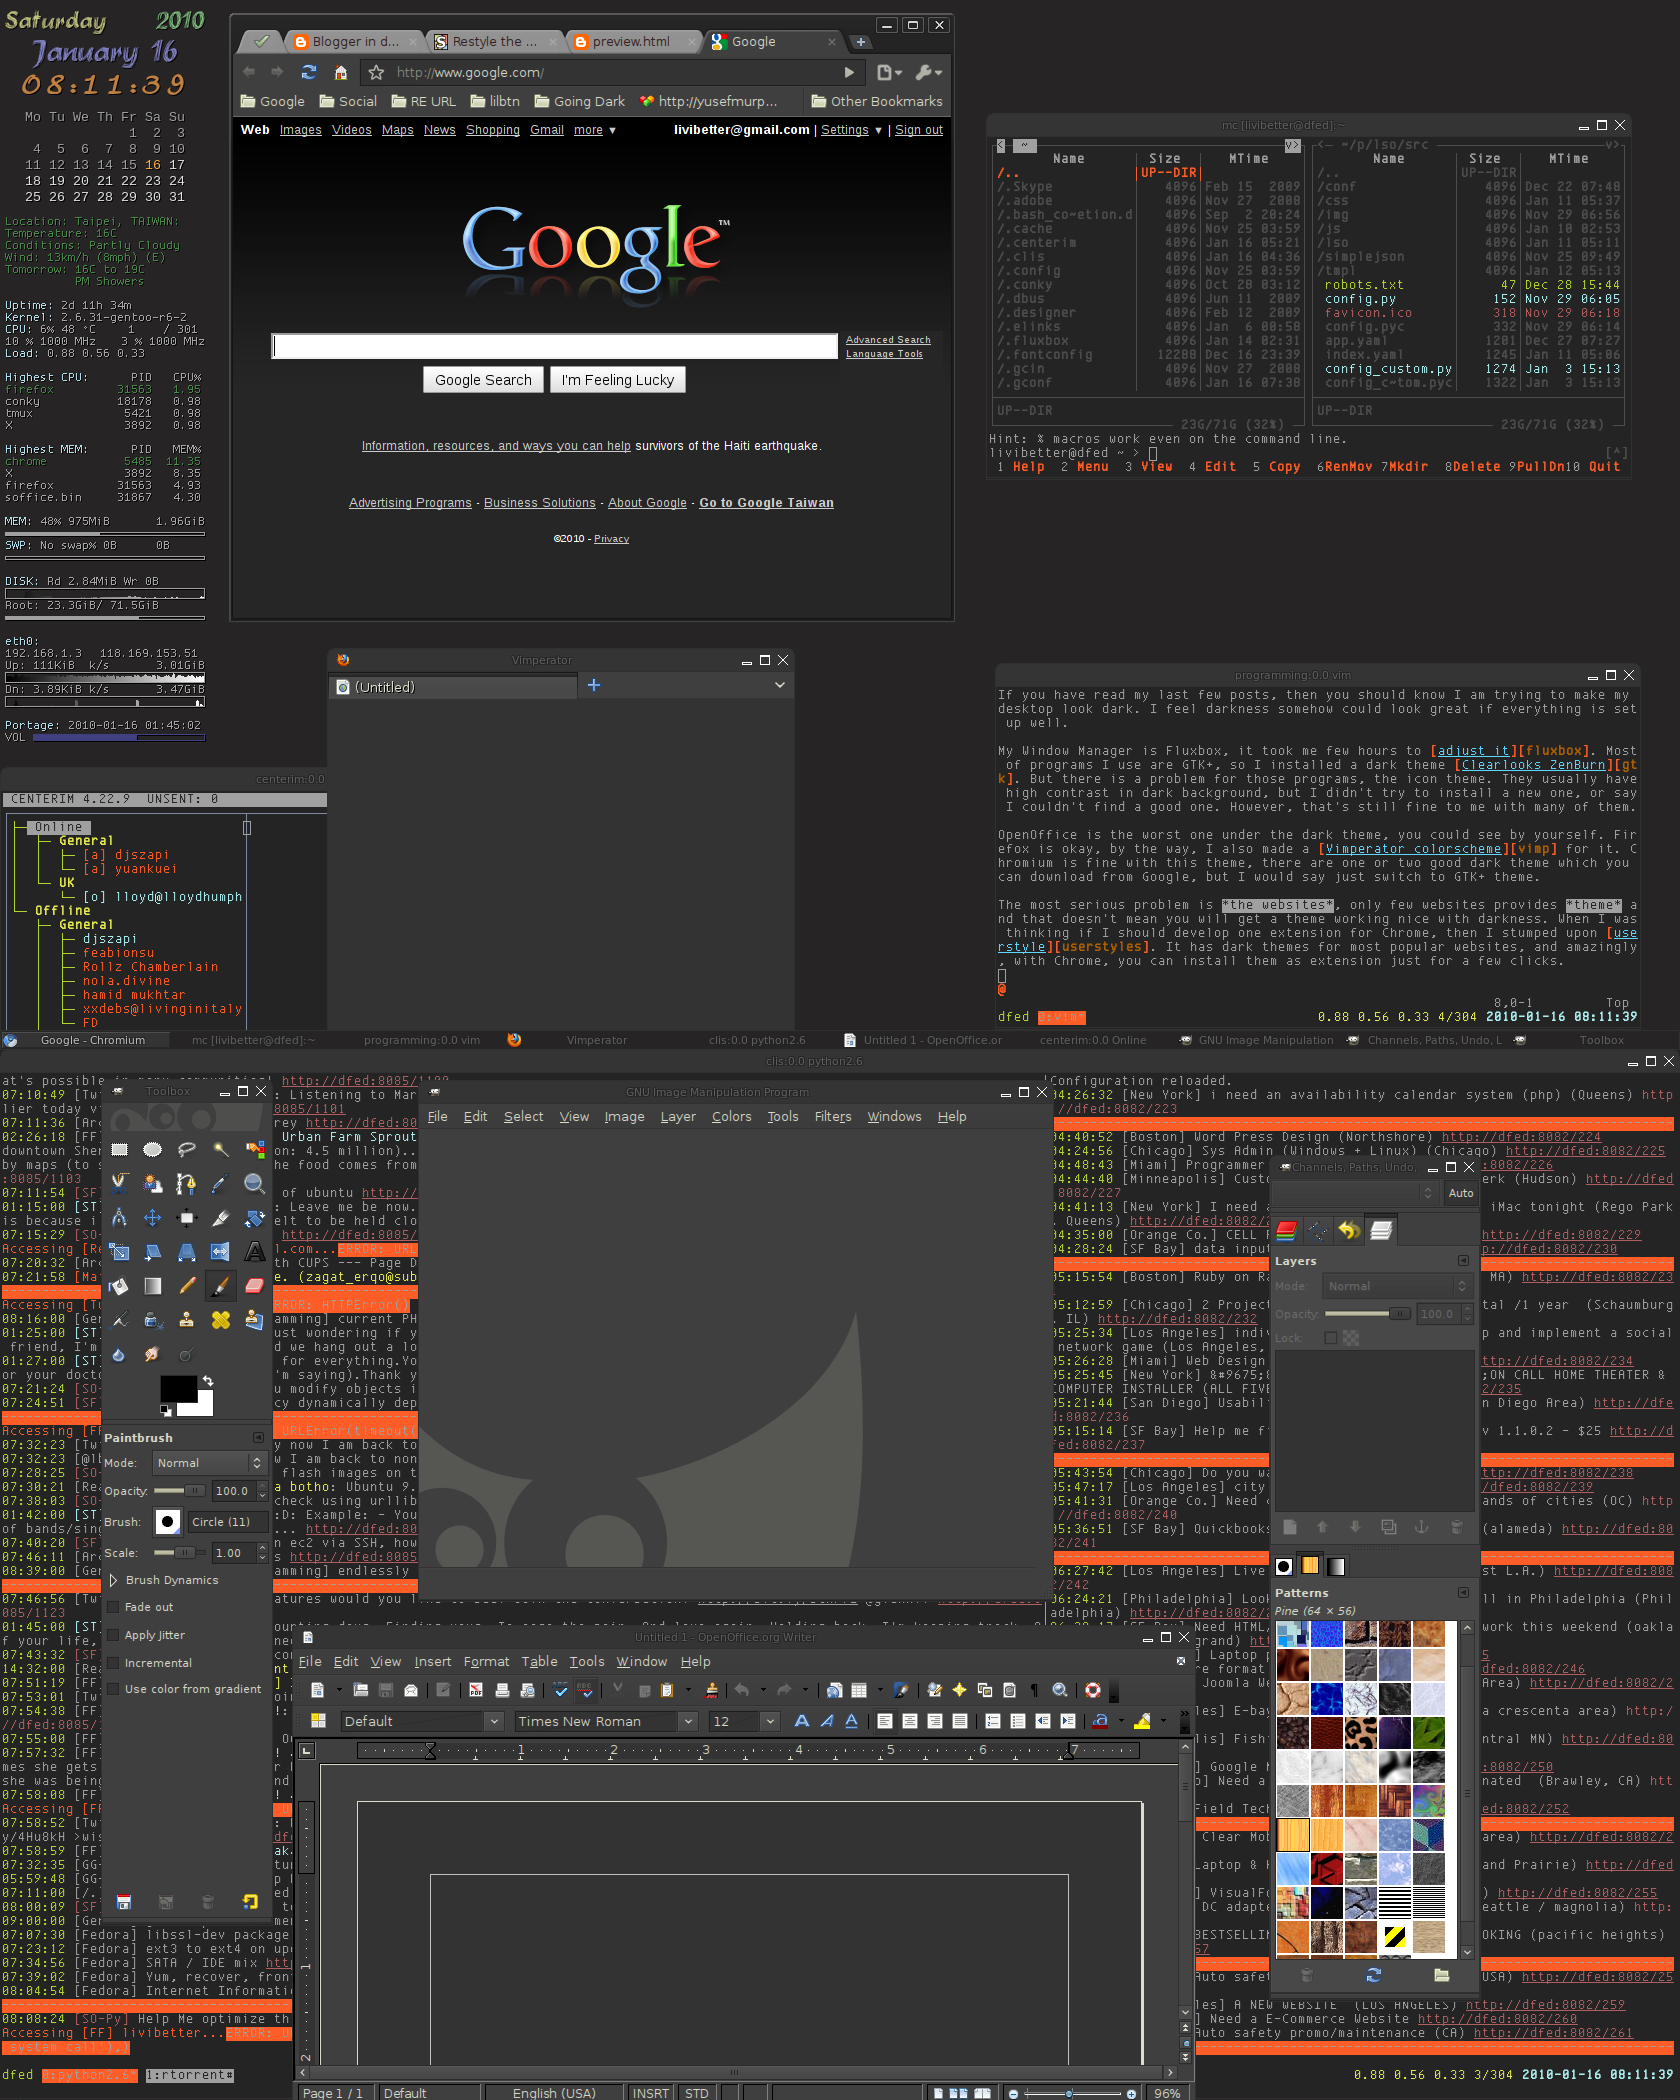The width and height of the screenshot is (1680, 2100).
Task: Select the Color Picker eyedropper tool
Action: pos(221,1184)
